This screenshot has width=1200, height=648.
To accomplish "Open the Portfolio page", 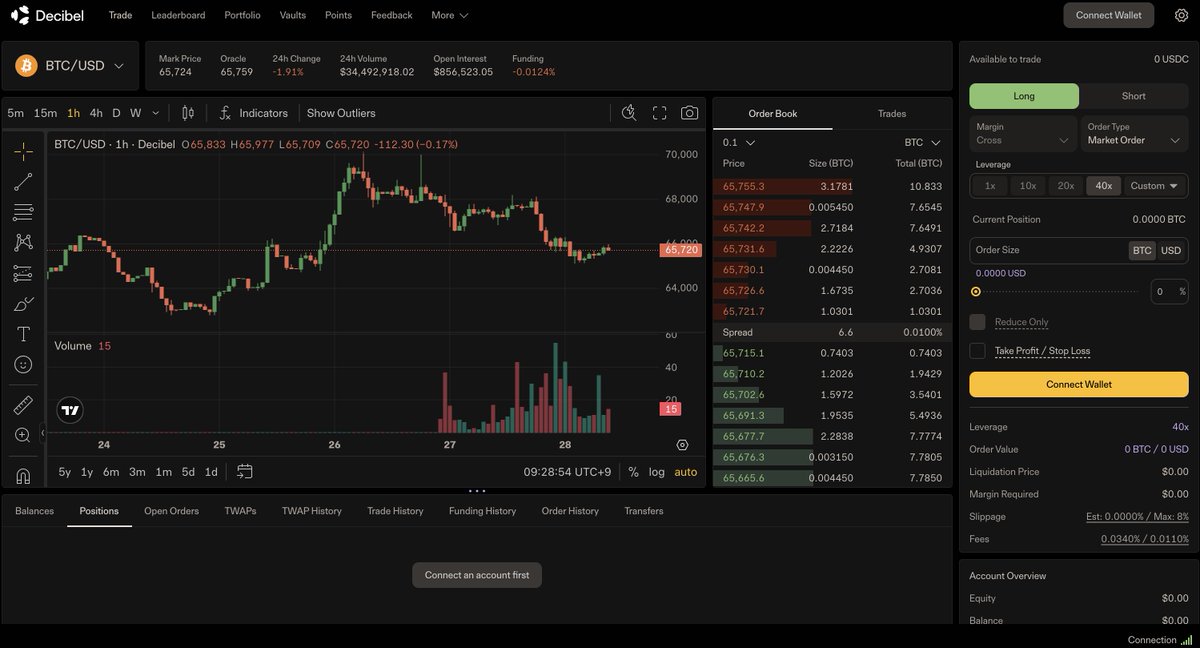I will pyautogui.click(x=242, y=15).
